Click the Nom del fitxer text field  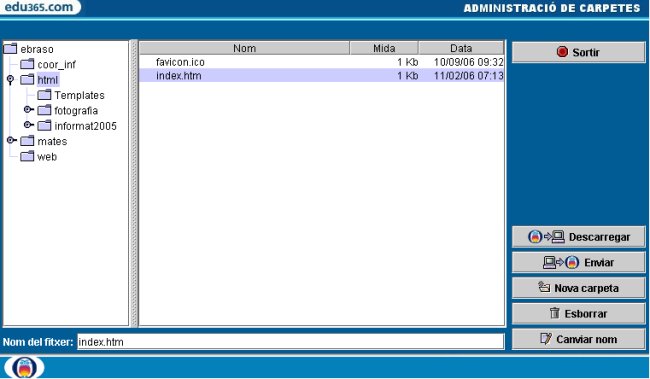291,342
